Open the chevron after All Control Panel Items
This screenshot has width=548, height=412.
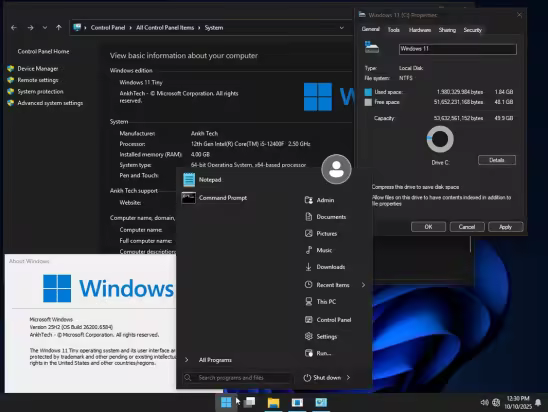tap(199, 28)
